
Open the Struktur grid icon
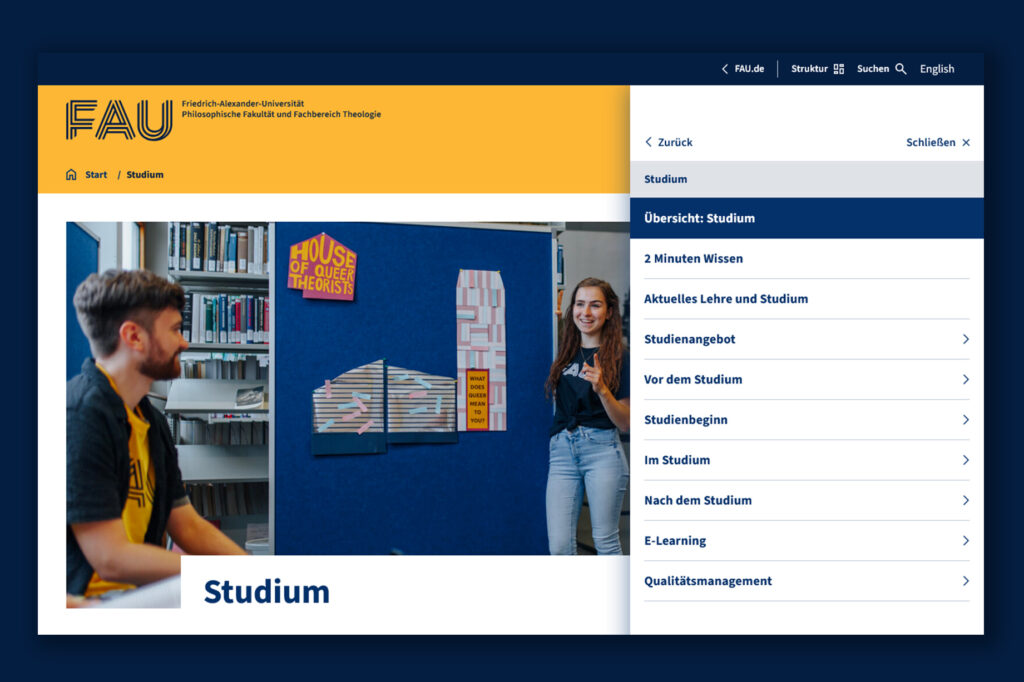pos(839,69)
